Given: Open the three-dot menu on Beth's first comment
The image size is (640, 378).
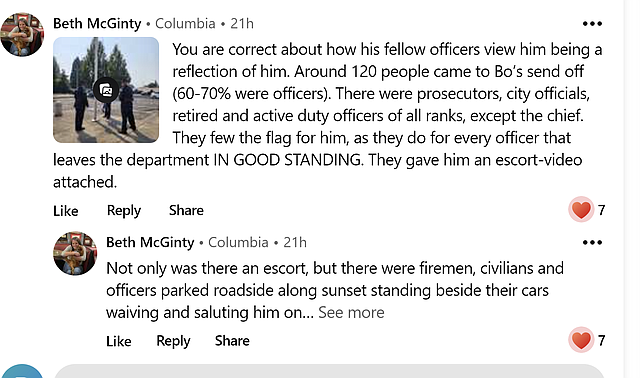Looking at the screenshot, I should [x=592, y=24].
